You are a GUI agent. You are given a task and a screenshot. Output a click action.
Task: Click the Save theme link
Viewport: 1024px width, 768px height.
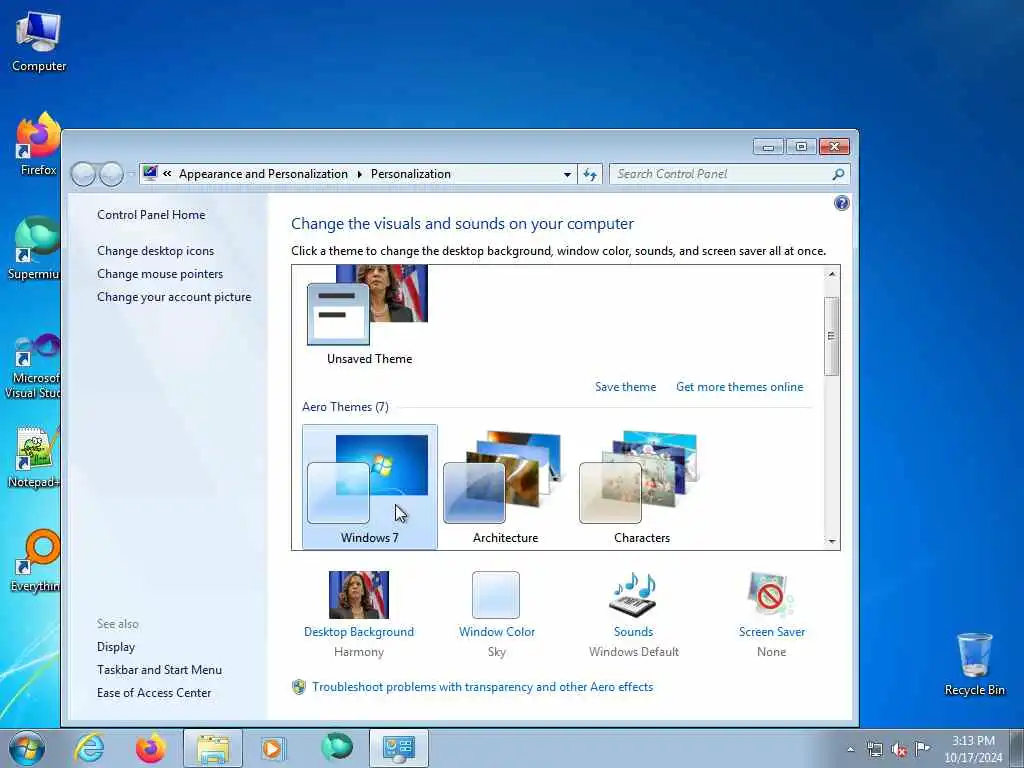pyautogui.click(x=626, y=387)
